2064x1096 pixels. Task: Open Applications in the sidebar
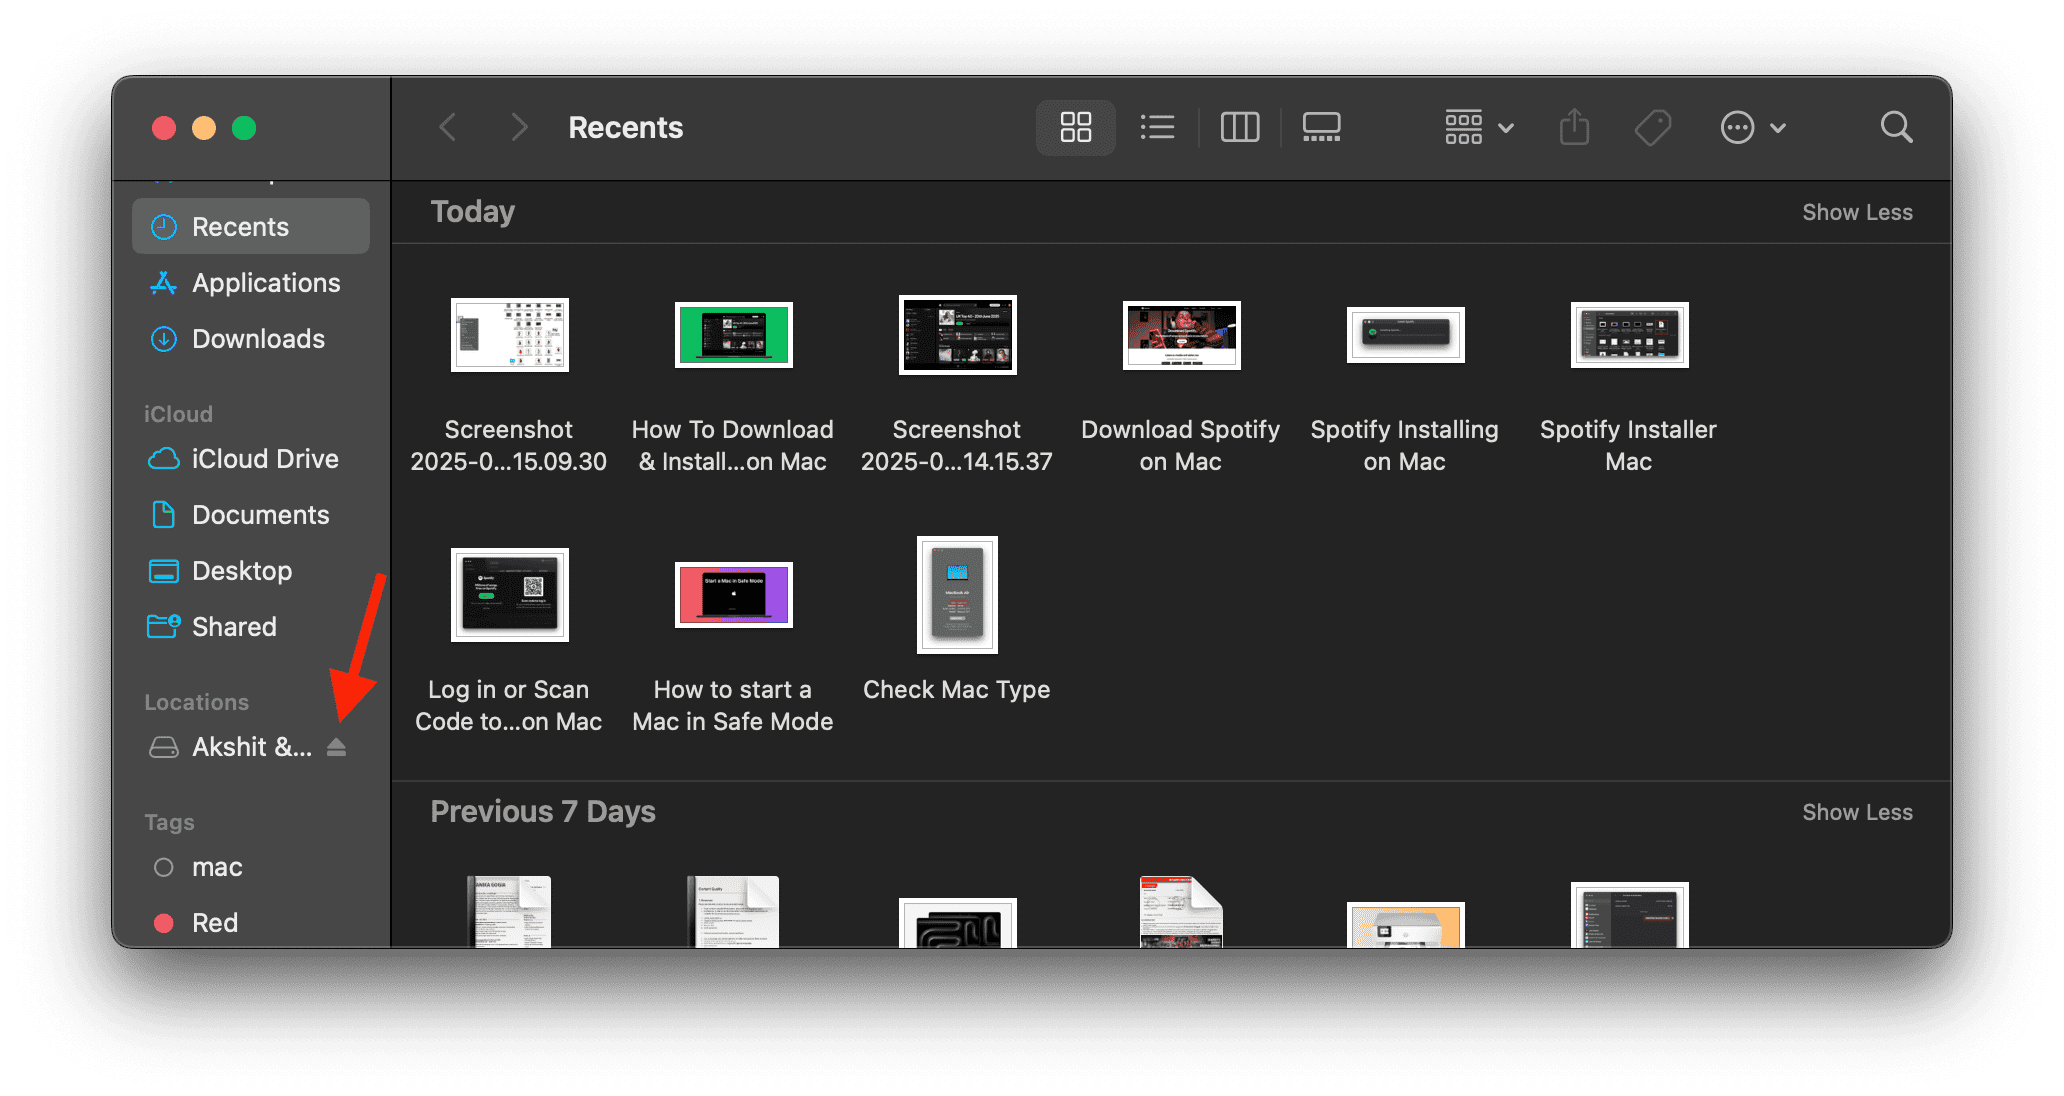click(265, 283)
